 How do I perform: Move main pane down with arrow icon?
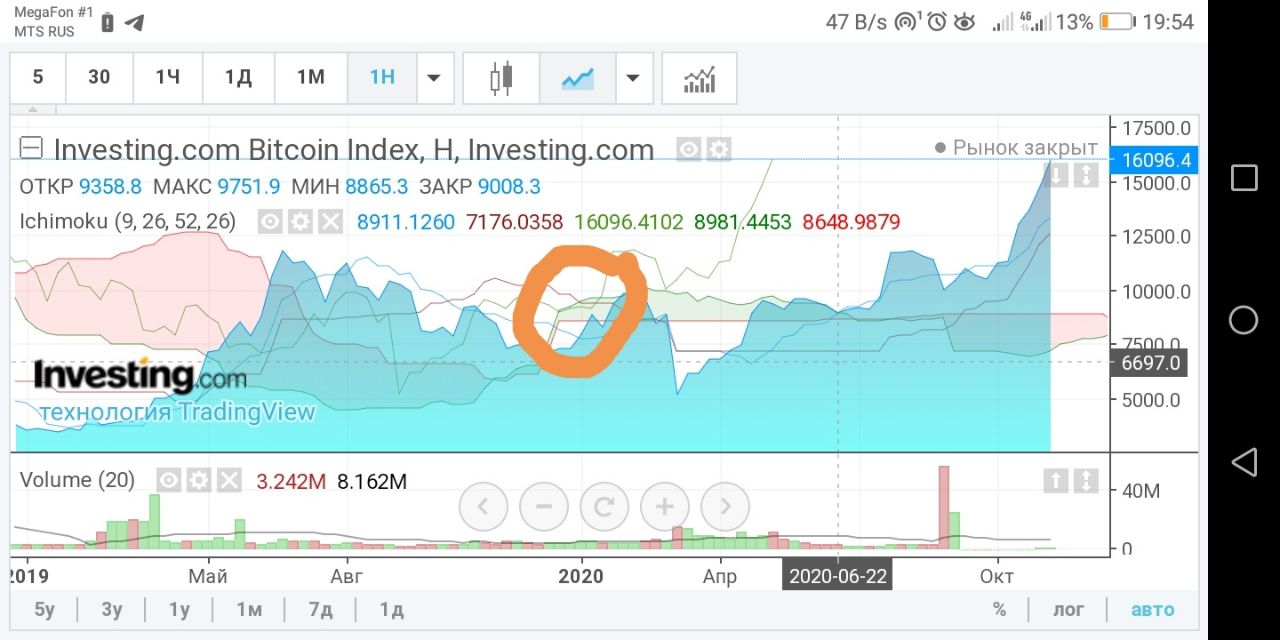(1056, 176)
